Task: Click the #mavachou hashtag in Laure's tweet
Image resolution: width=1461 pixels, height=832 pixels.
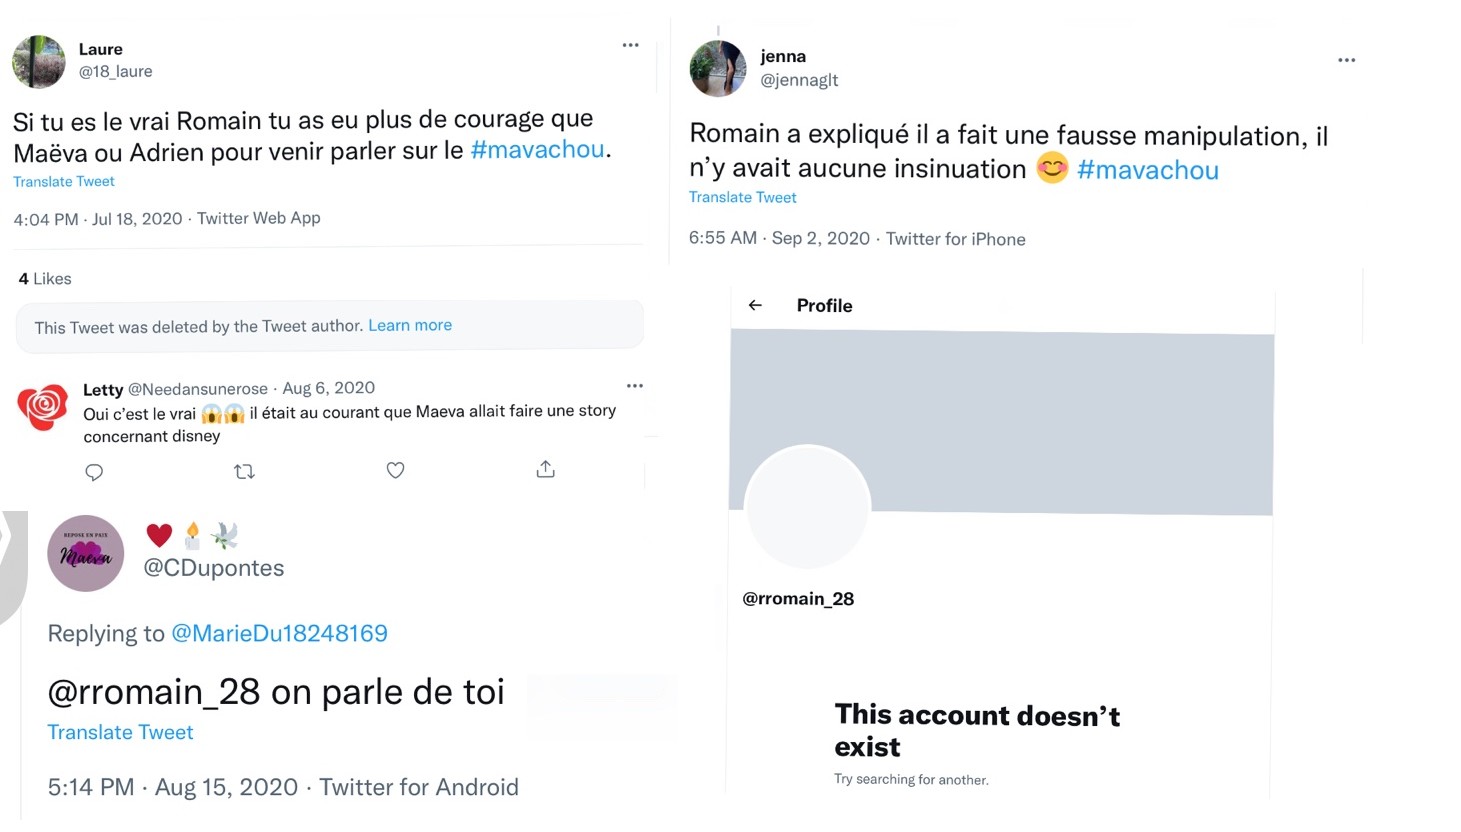Action: tap(537, 150)
